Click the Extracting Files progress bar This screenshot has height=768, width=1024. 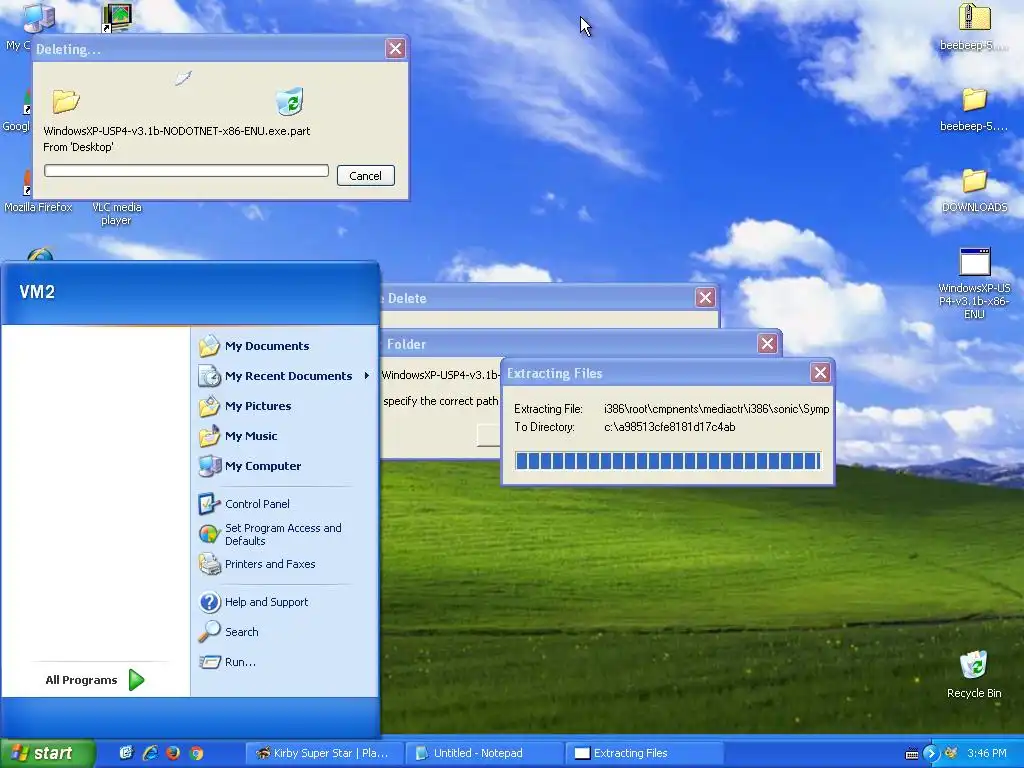(x=667, y=461)
